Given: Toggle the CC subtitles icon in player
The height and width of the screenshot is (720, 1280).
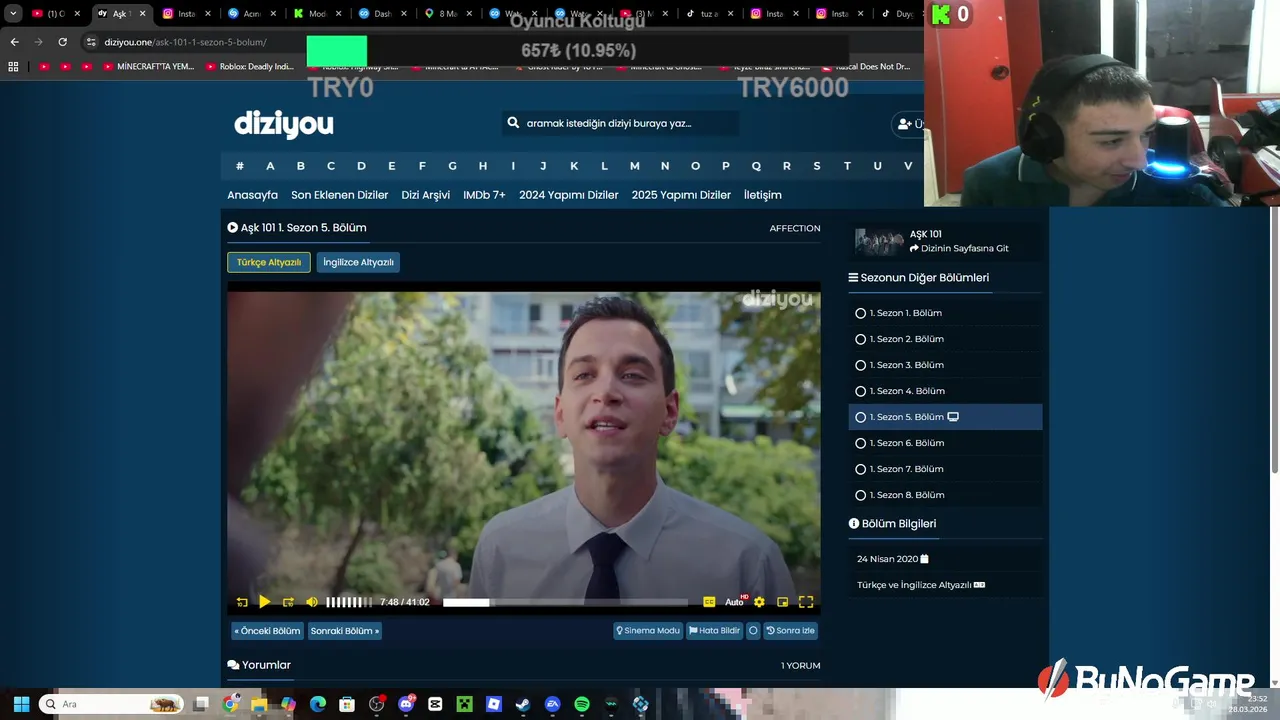Looking at the screenshot, I should [709, 602].
